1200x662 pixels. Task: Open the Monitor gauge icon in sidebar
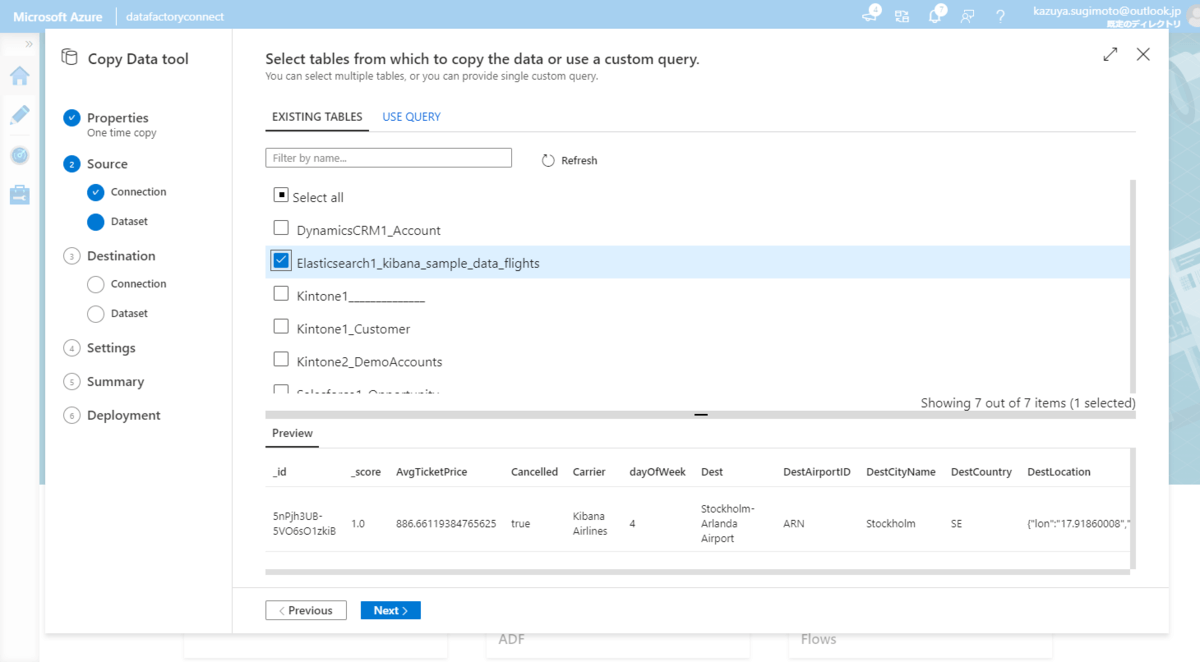(20, 155)
